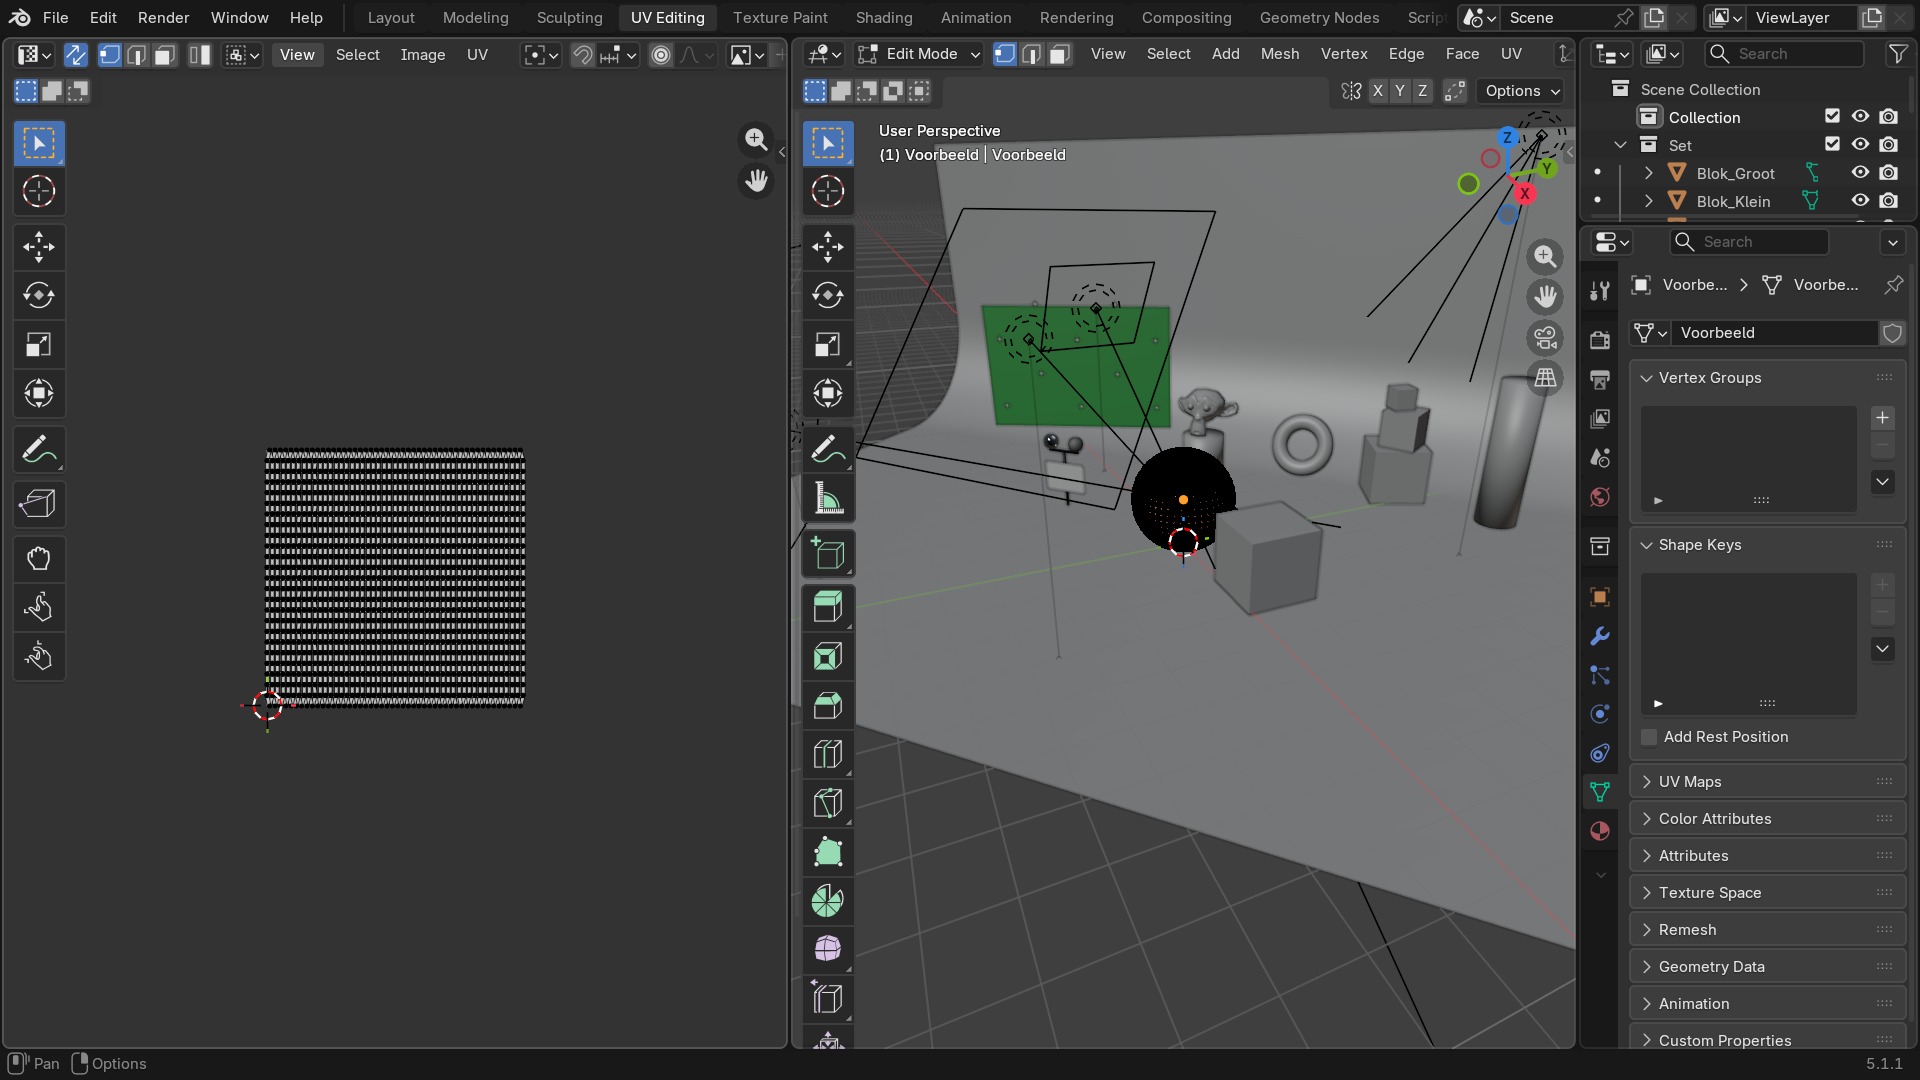The width and height of the screenshot is (1920, 1080).
Task: Select the Bevel tool
Action: point(828,705)
